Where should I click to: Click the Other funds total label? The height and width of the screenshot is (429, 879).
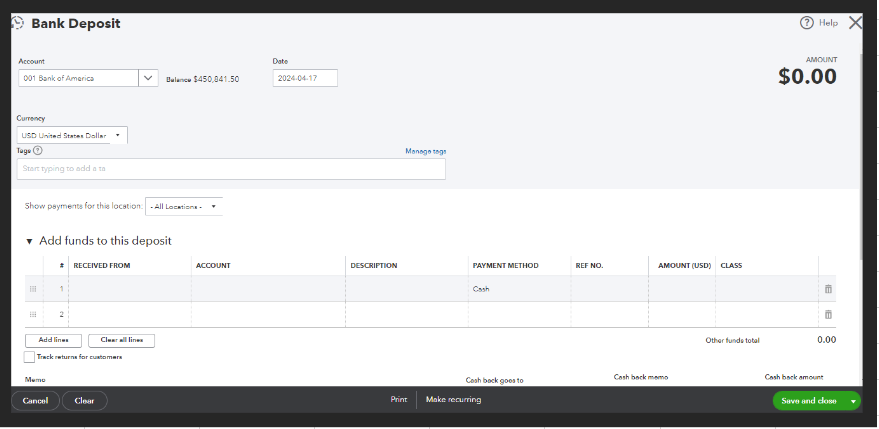(x=733, y=340)
